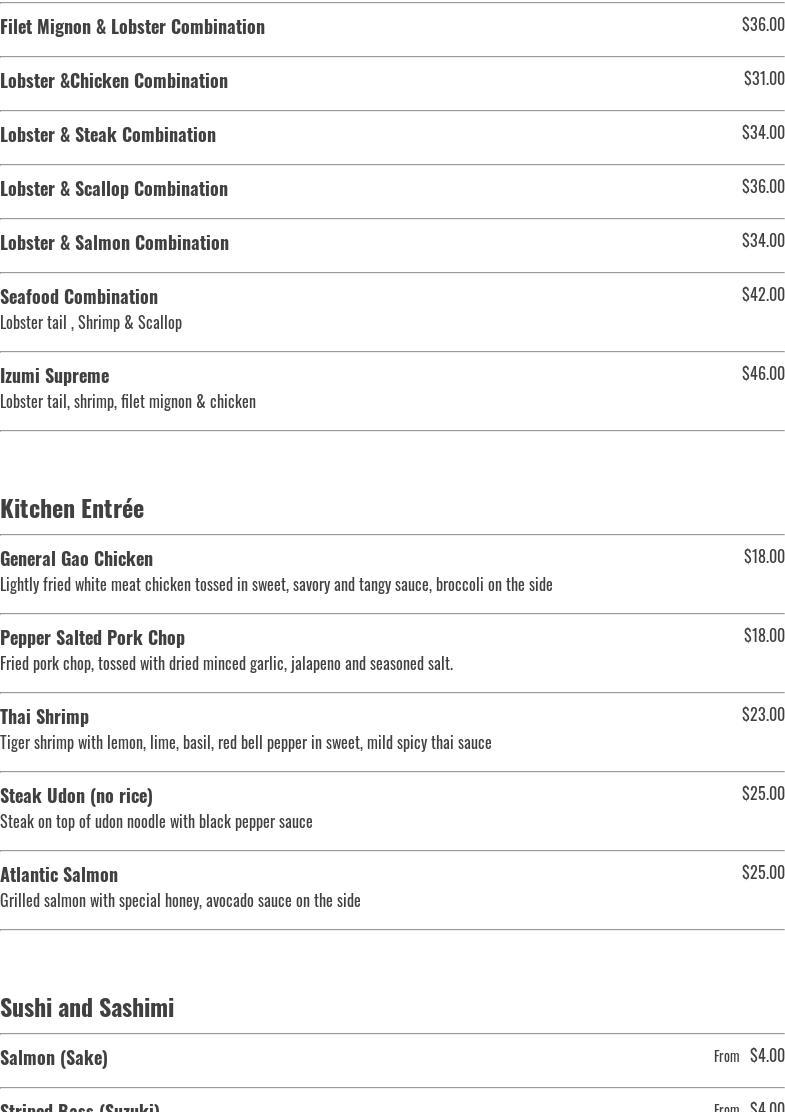Image resolution: width=785 pixels, height=1112 pixels.
Task: Open the Lobster &Chicken Combination entry
Action: click(392, 83)
